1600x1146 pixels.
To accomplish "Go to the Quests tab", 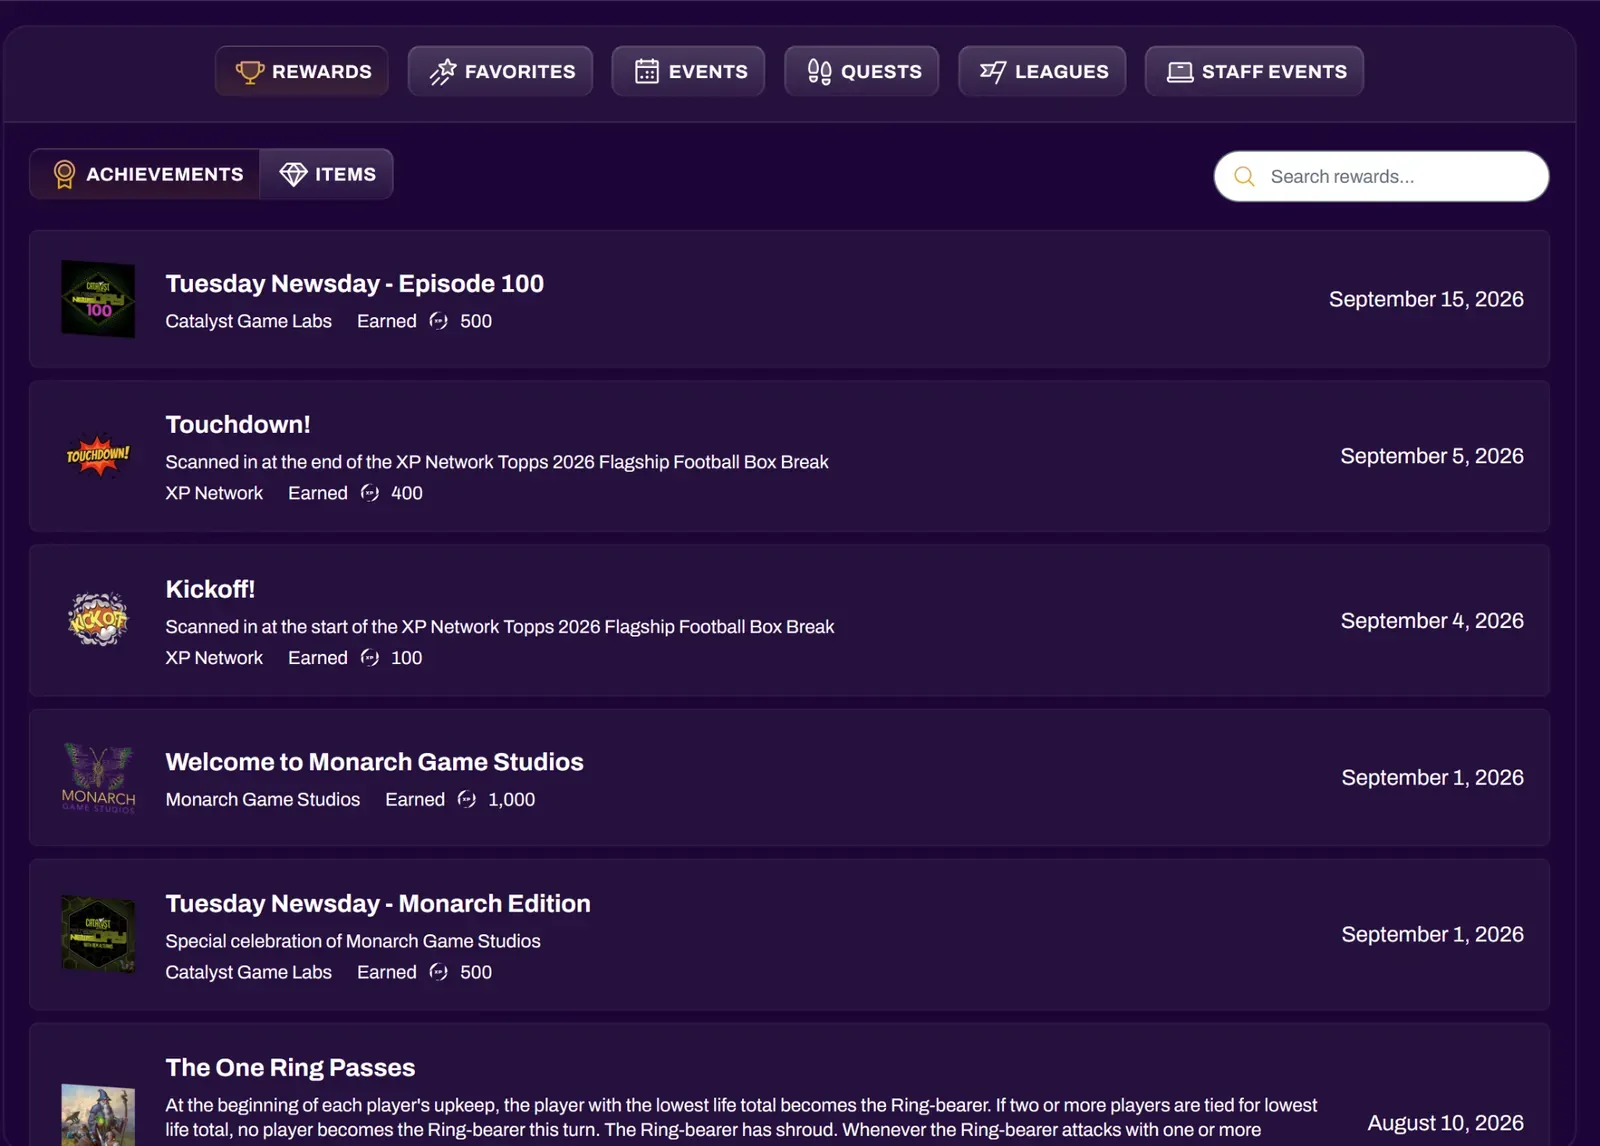I will [x=862, y=71].
